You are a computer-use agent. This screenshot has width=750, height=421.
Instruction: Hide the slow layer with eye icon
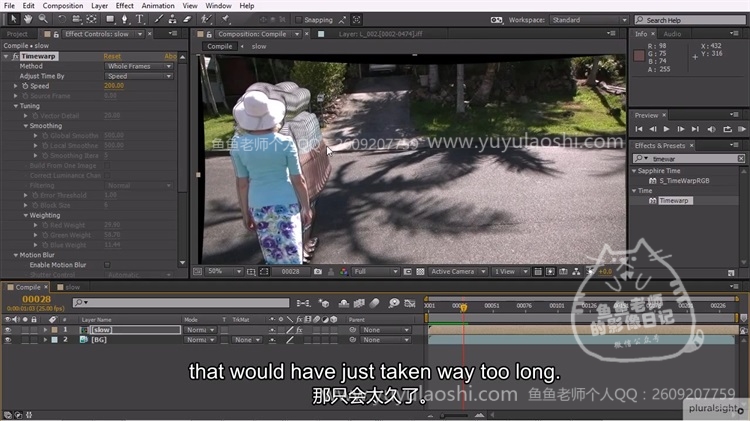click(x=8, y=330)
